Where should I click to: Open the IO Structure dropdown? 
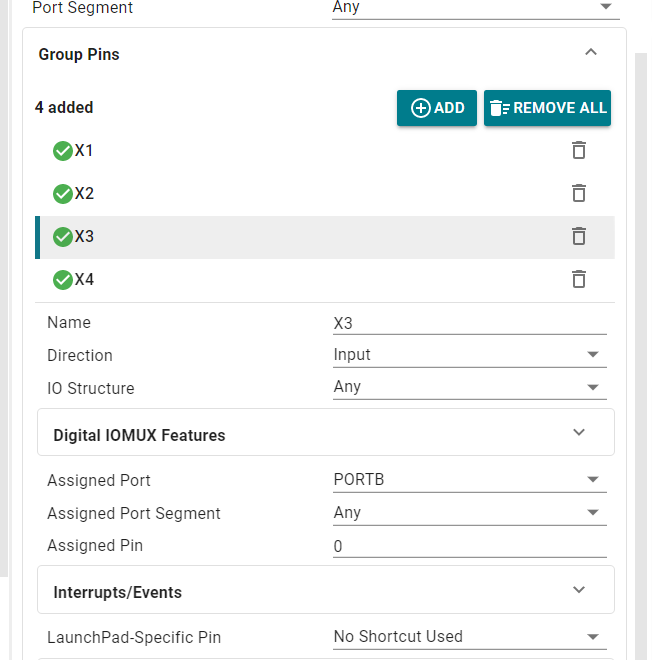pos(469,387)
